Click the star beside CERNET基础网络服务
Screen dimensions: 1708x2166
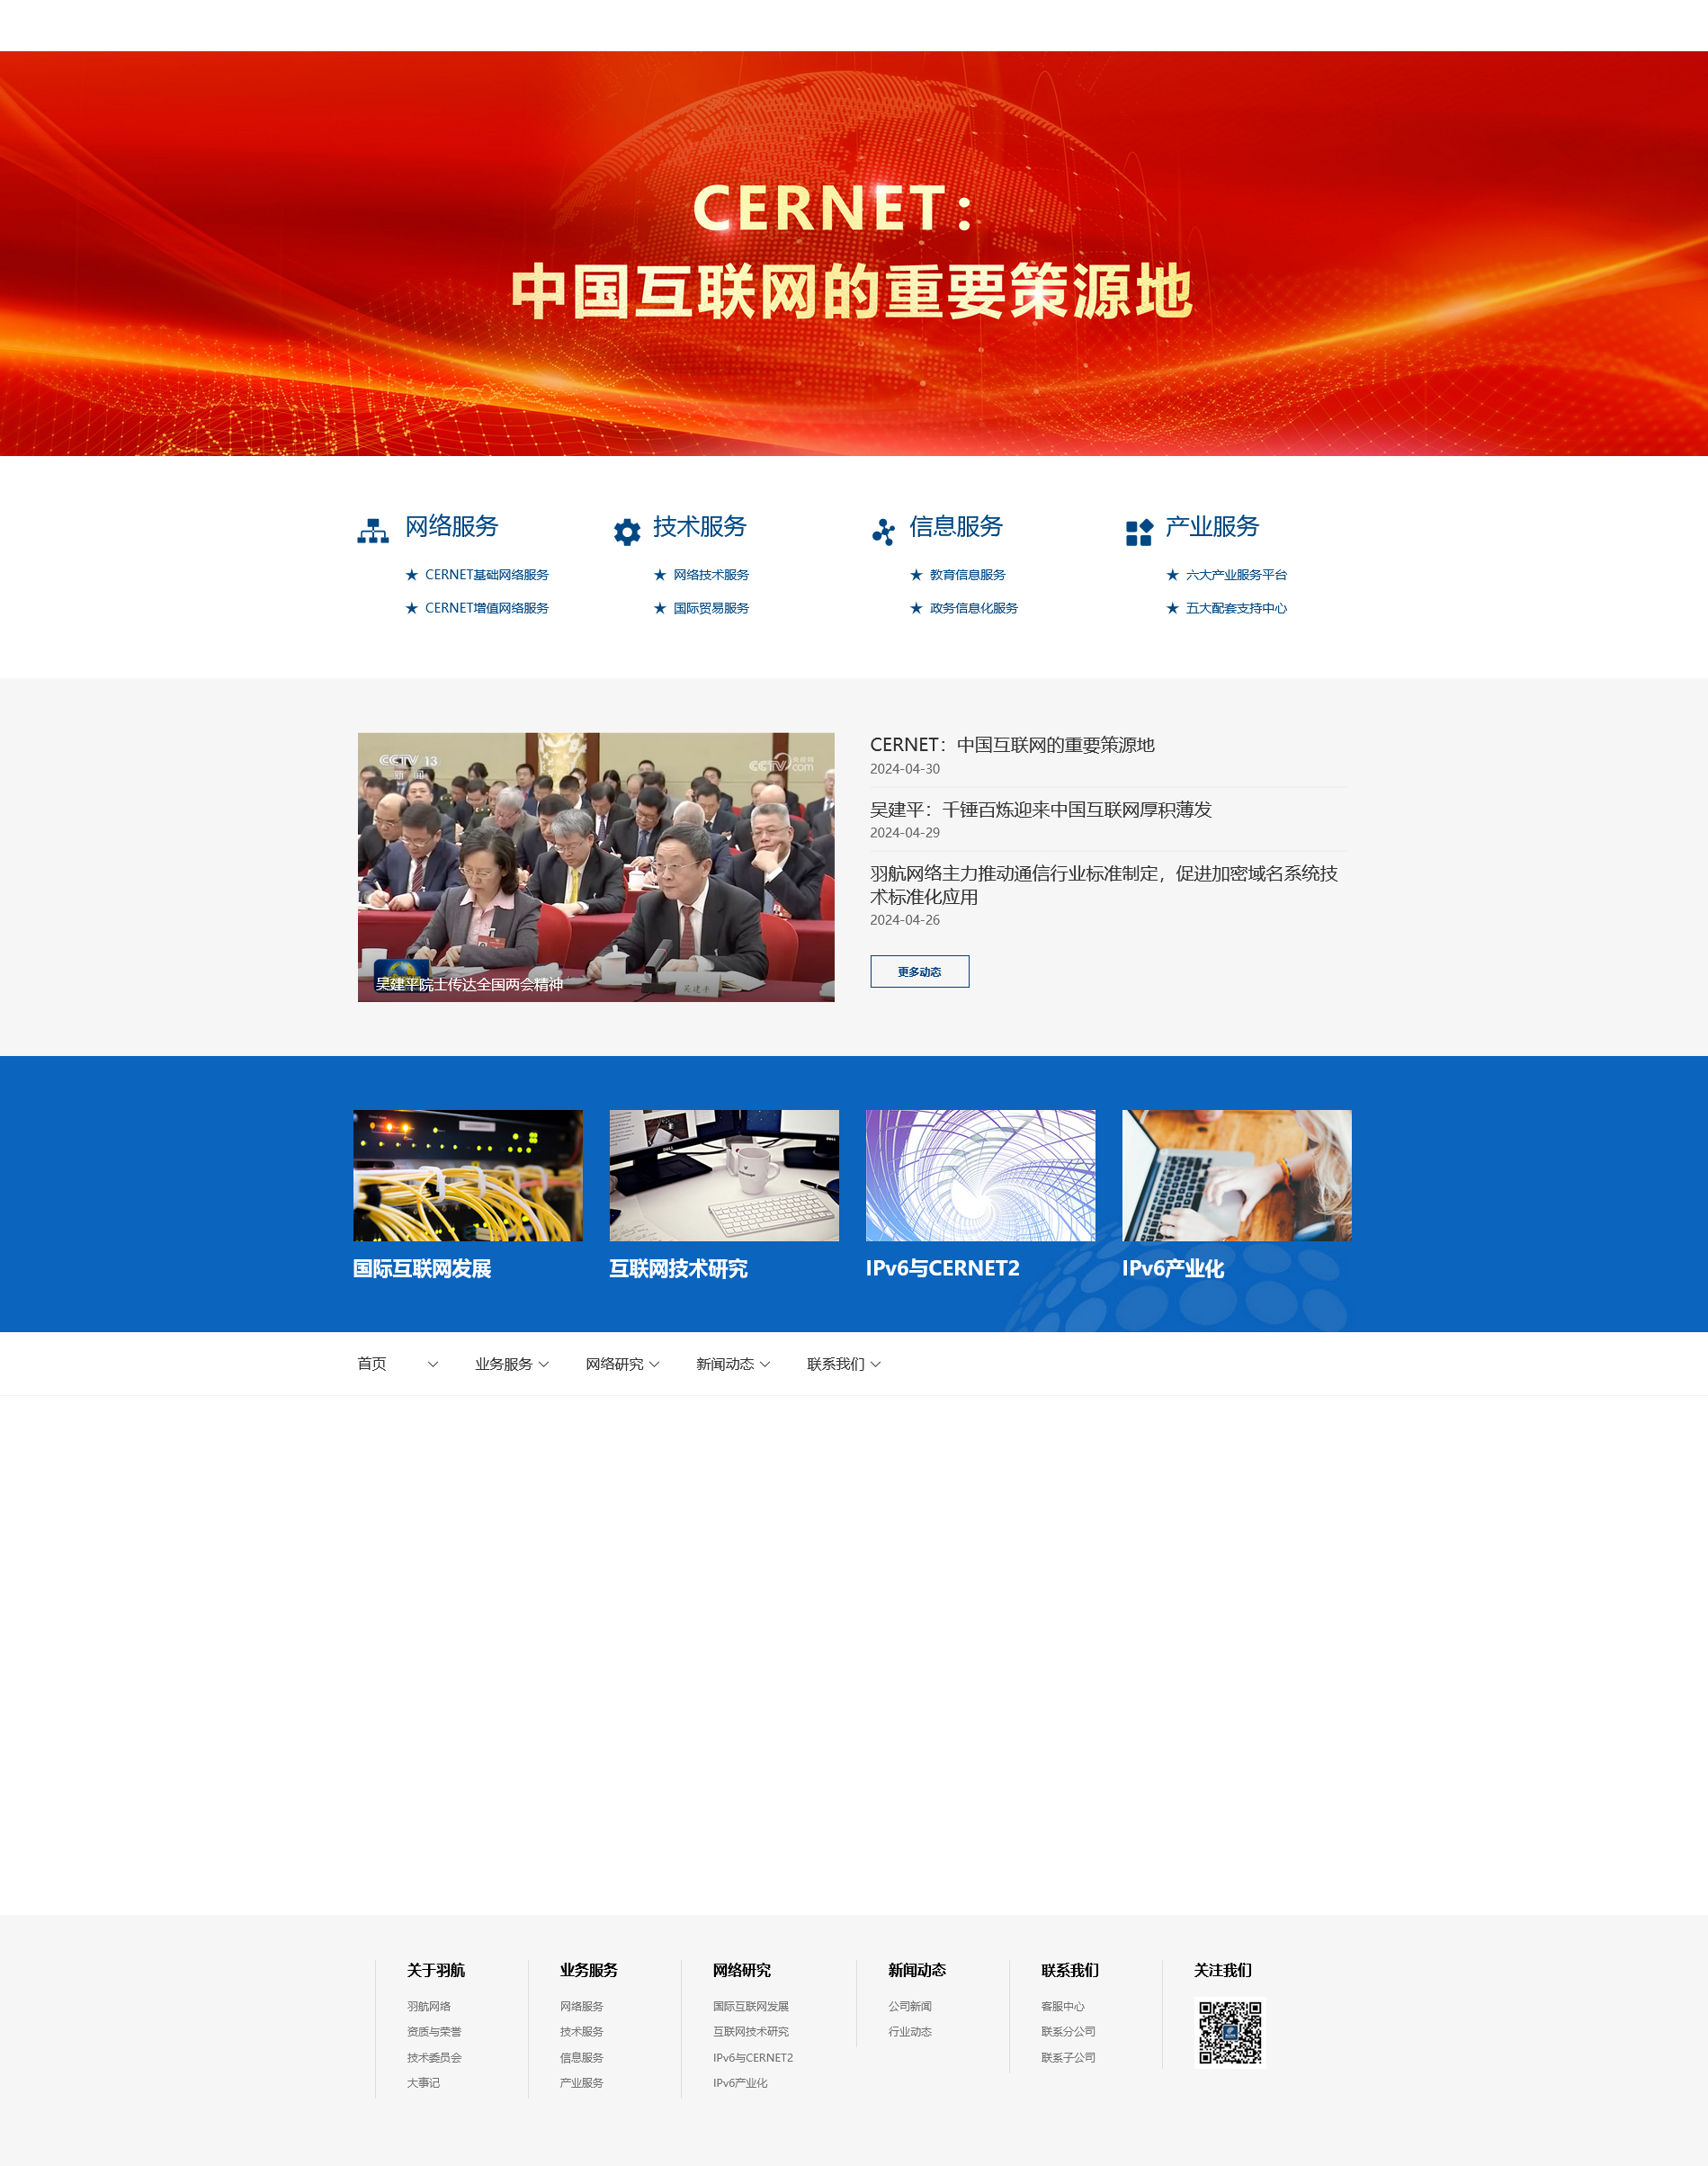(411, 575)
